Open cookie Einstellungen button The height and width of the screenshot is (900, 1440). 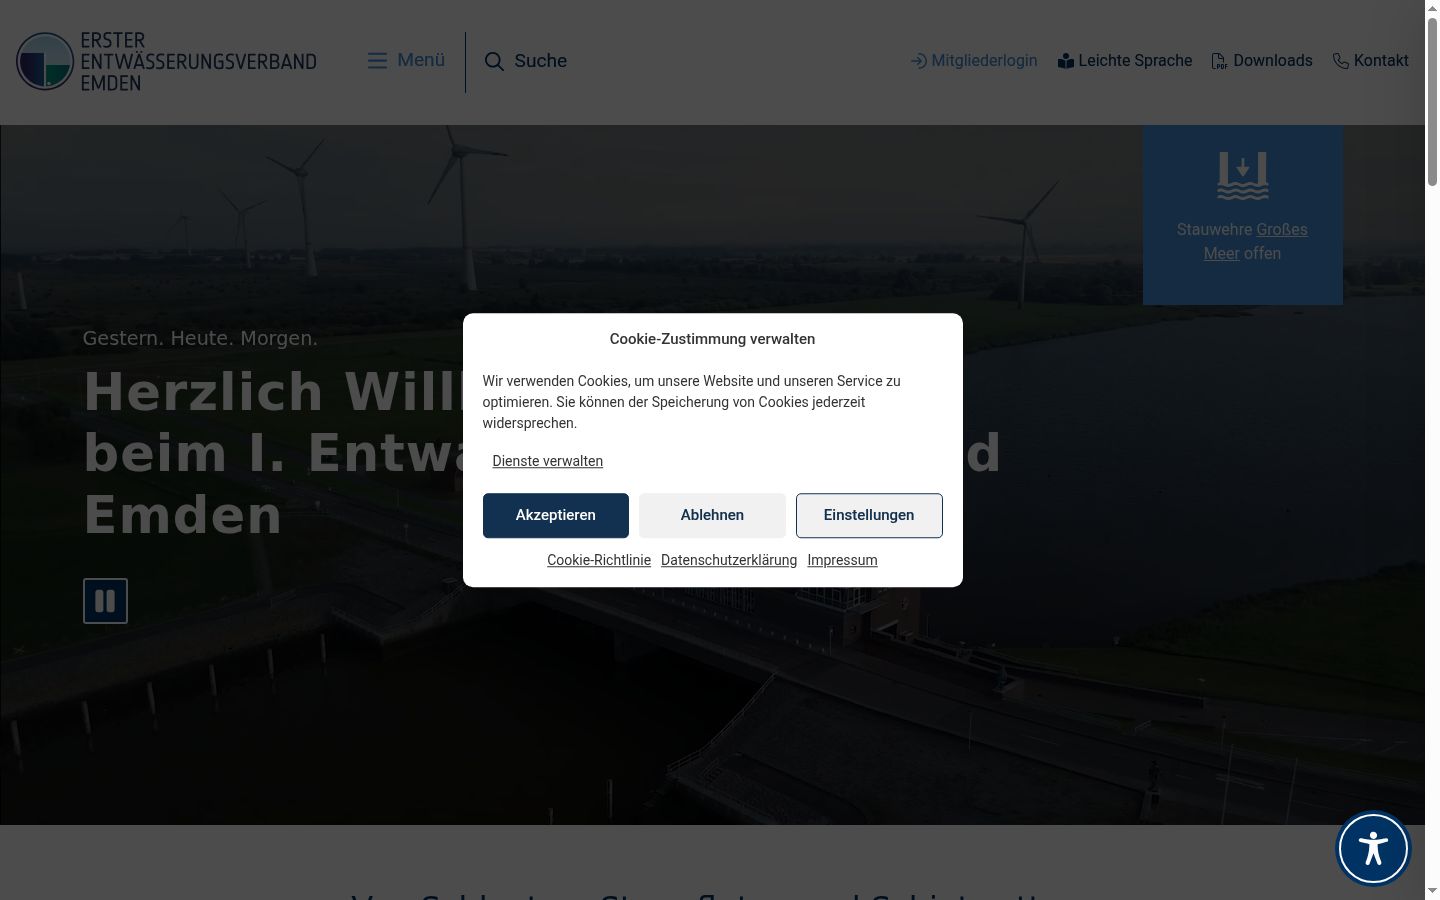click(869, 515)
